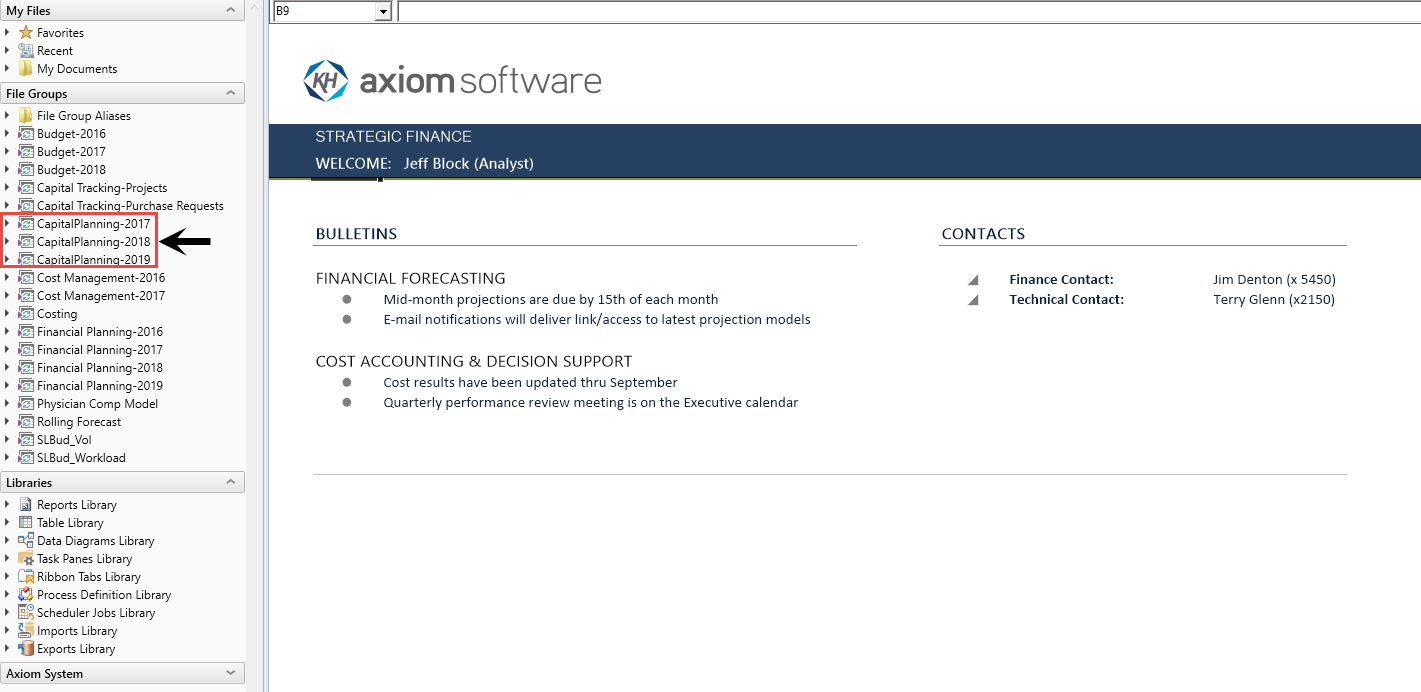Screen dimensions: 1421x692
Task: Open Capital Tracking-Purchase Requests group
Action: pyautogui.click(x=130, y=206)
